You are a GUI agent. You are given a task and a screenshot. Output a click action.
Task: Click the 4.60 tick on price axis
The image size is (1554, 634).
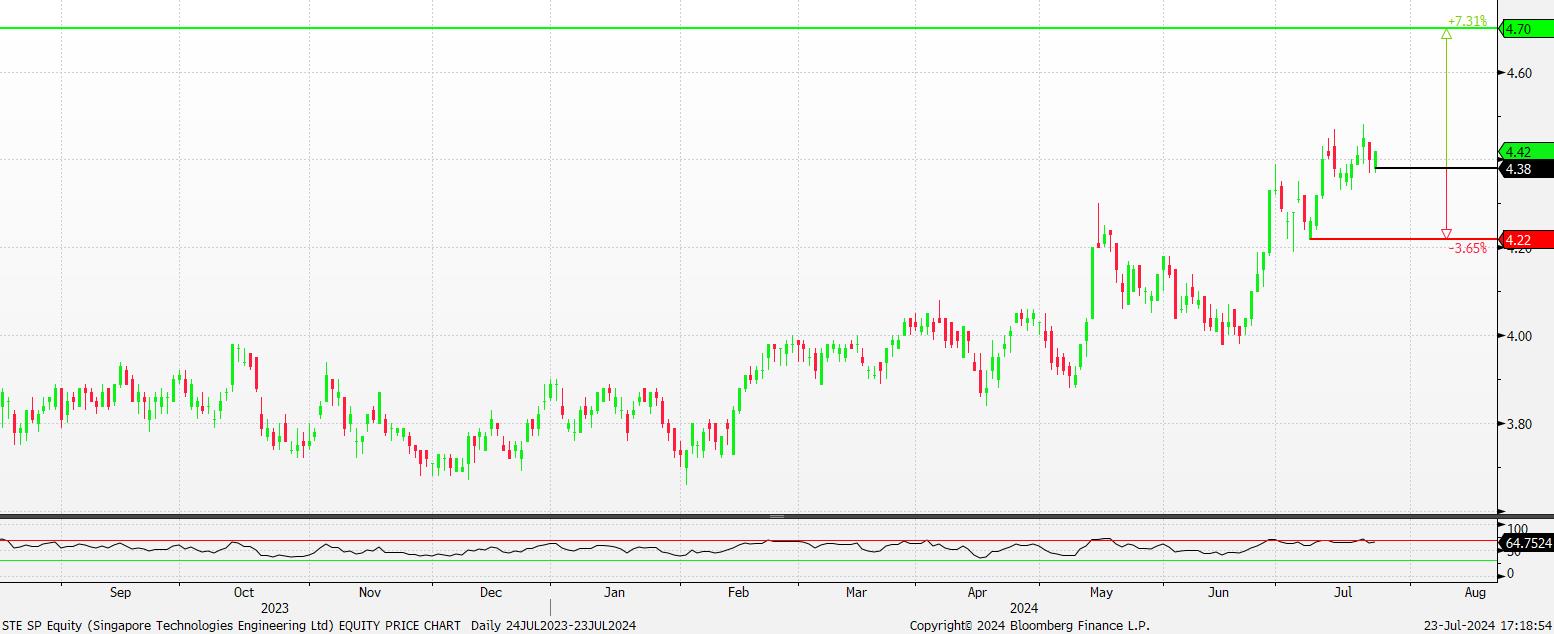[x=1520, y=73]
